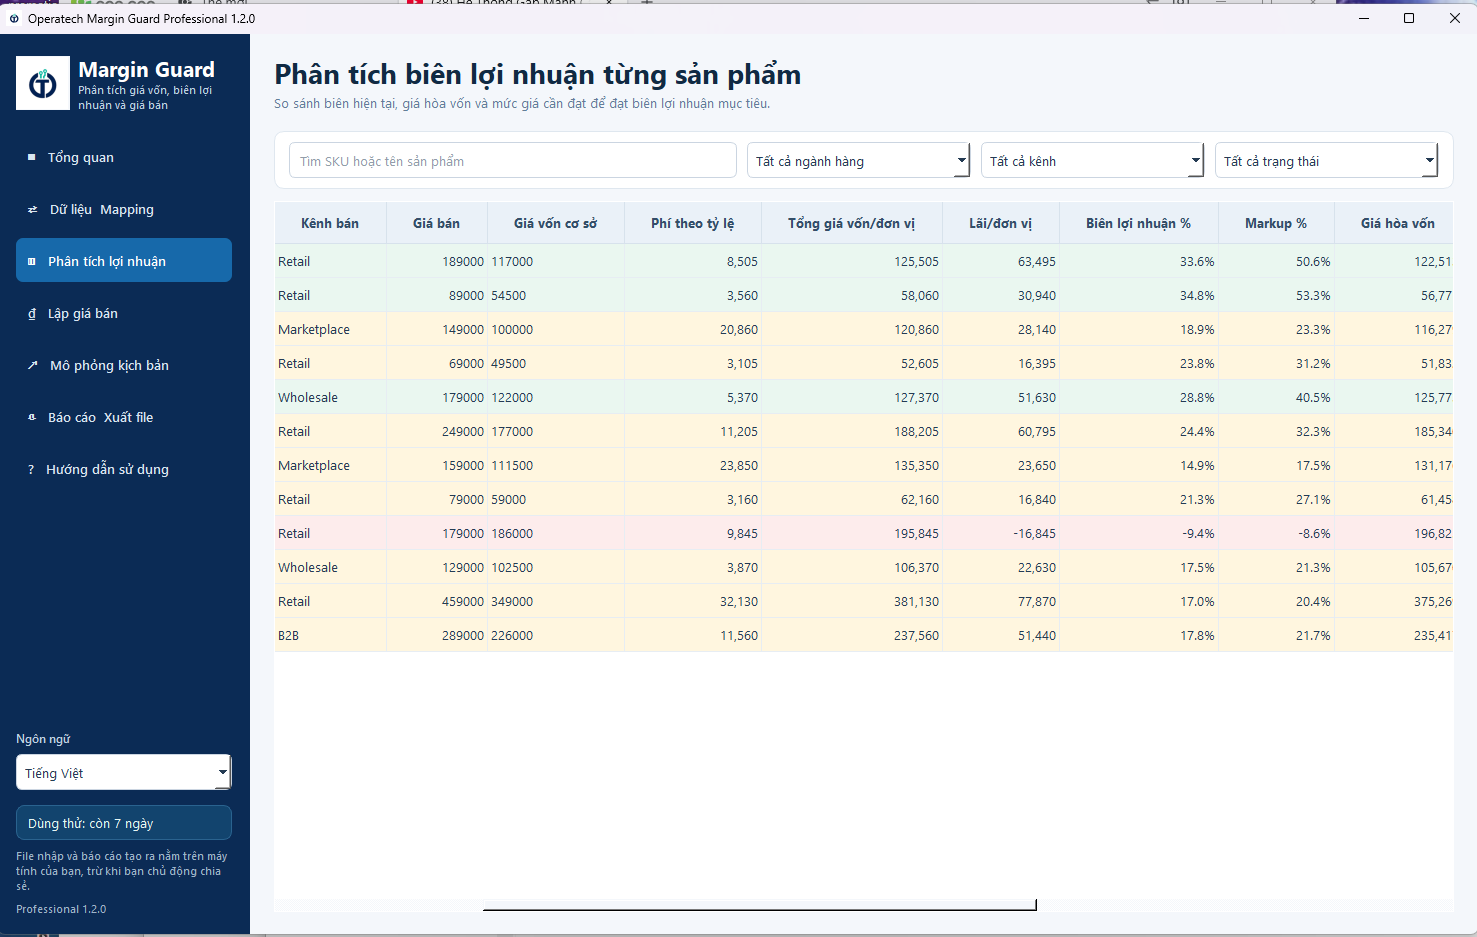Screen dimensions: 1477x937
Task: Sort by Giá vốn cơ sở header
Action: pyautogui.click(x=556, y=223)
